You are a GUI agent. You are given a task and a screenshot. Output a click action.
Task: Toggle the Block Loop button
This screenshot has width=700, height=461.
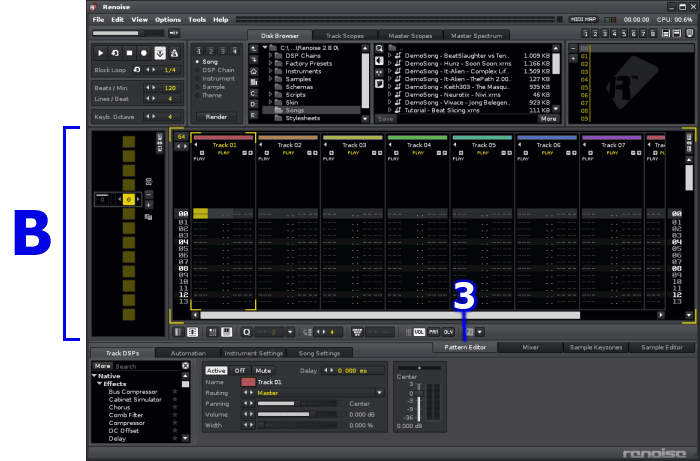(x=137, y=70)
